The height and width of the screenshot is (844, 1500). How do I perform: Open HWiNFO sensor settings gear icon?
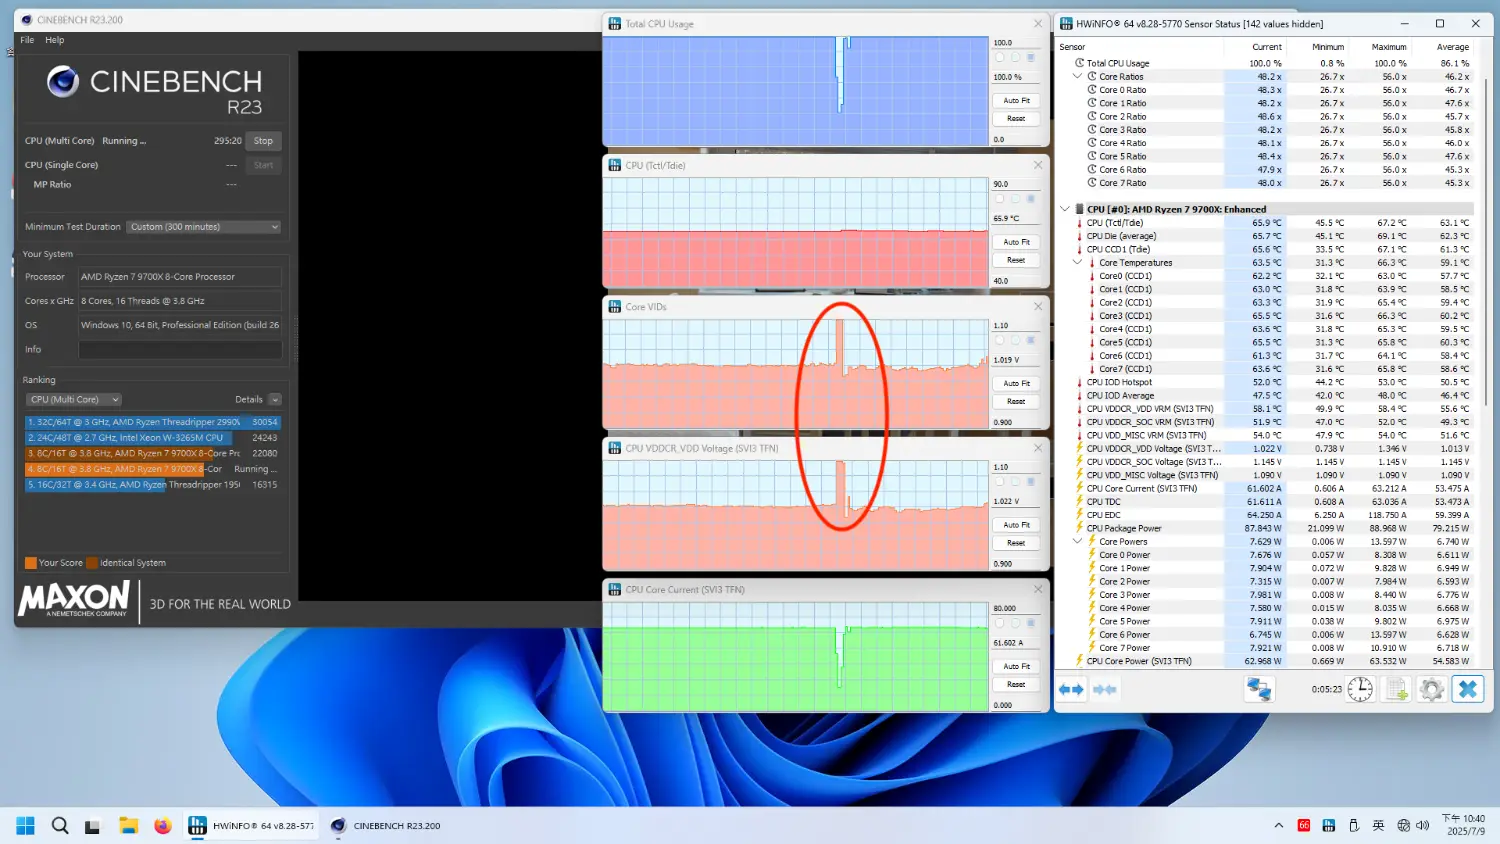[1431, 689]
